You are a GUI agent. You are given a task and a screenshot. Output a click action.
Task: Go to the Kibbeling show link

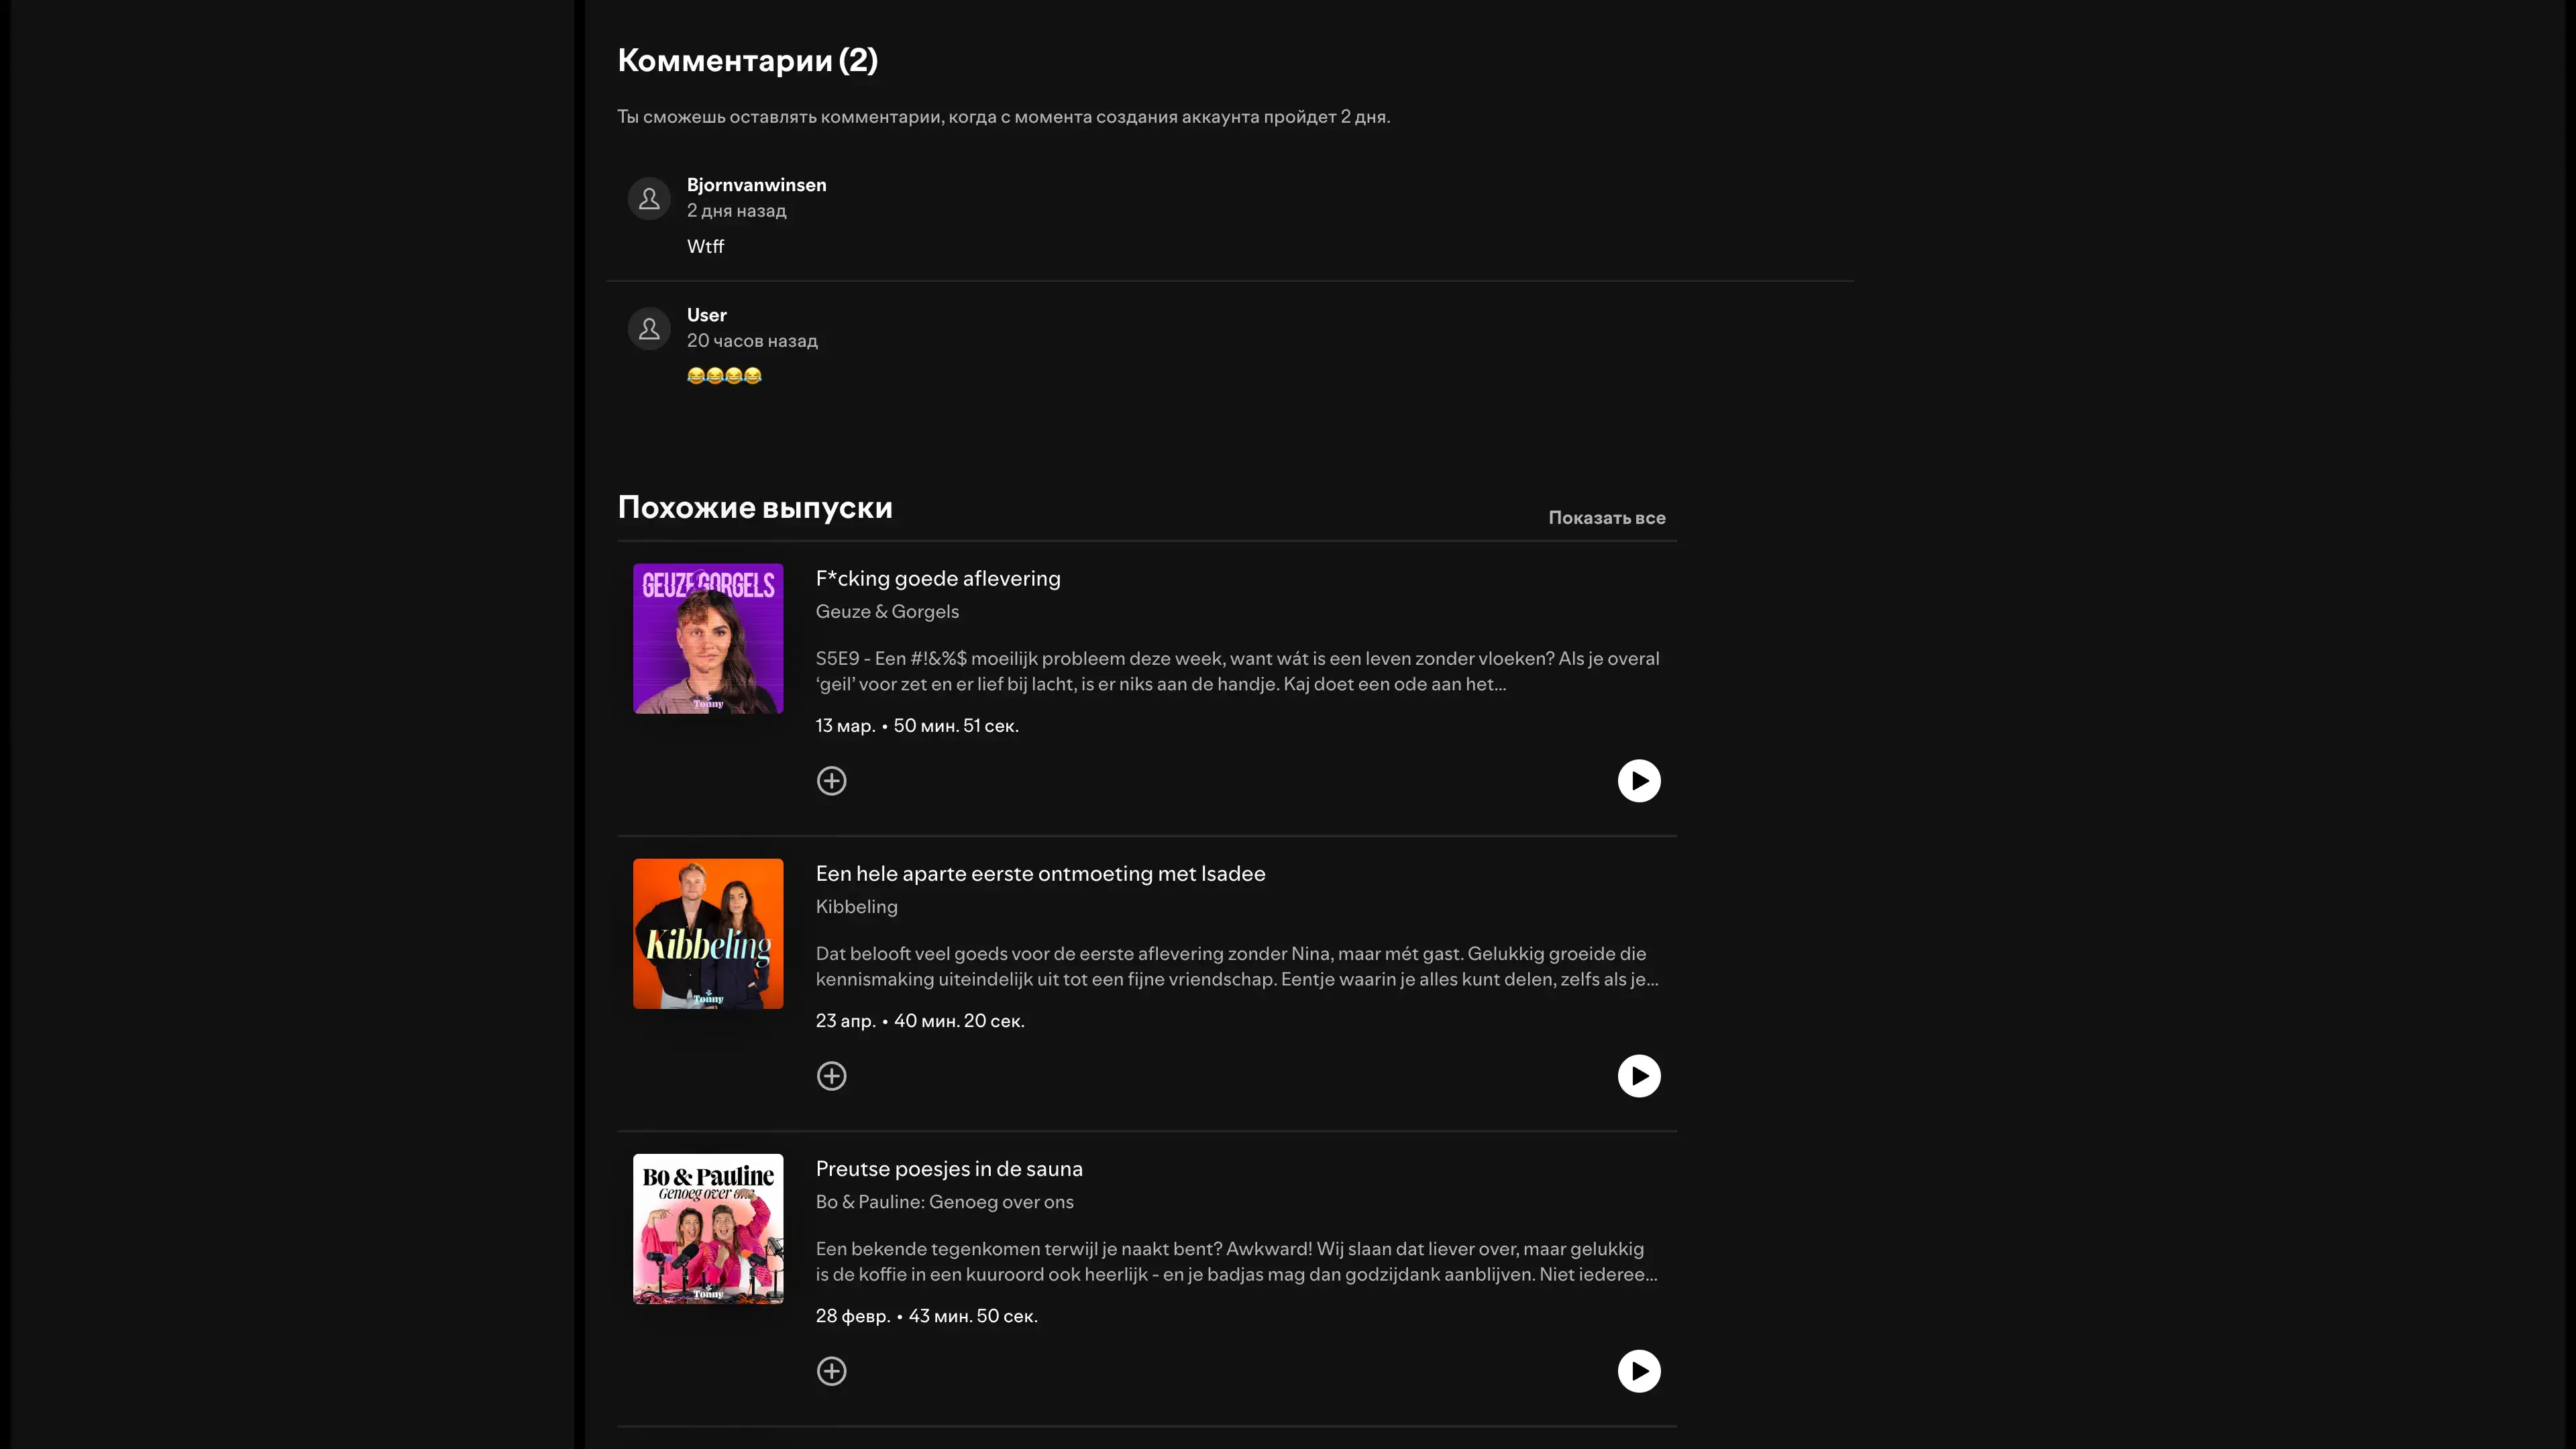pyautogui.click(x=856, y=906)
